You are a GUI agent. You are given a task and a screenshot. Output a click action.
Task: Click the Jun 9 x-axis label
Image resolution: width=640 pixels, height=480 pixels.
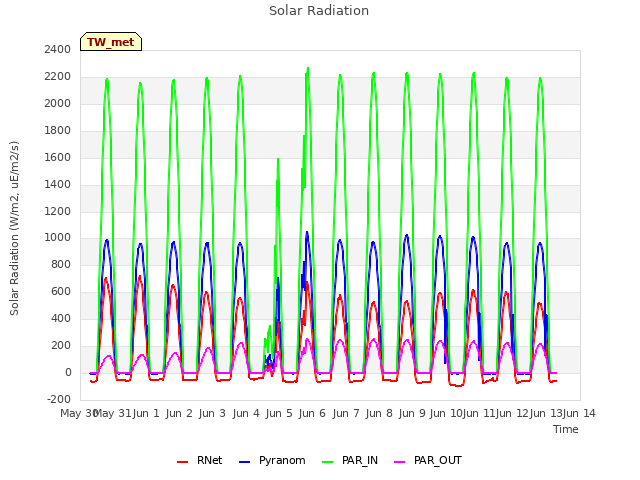click(412, 413)
